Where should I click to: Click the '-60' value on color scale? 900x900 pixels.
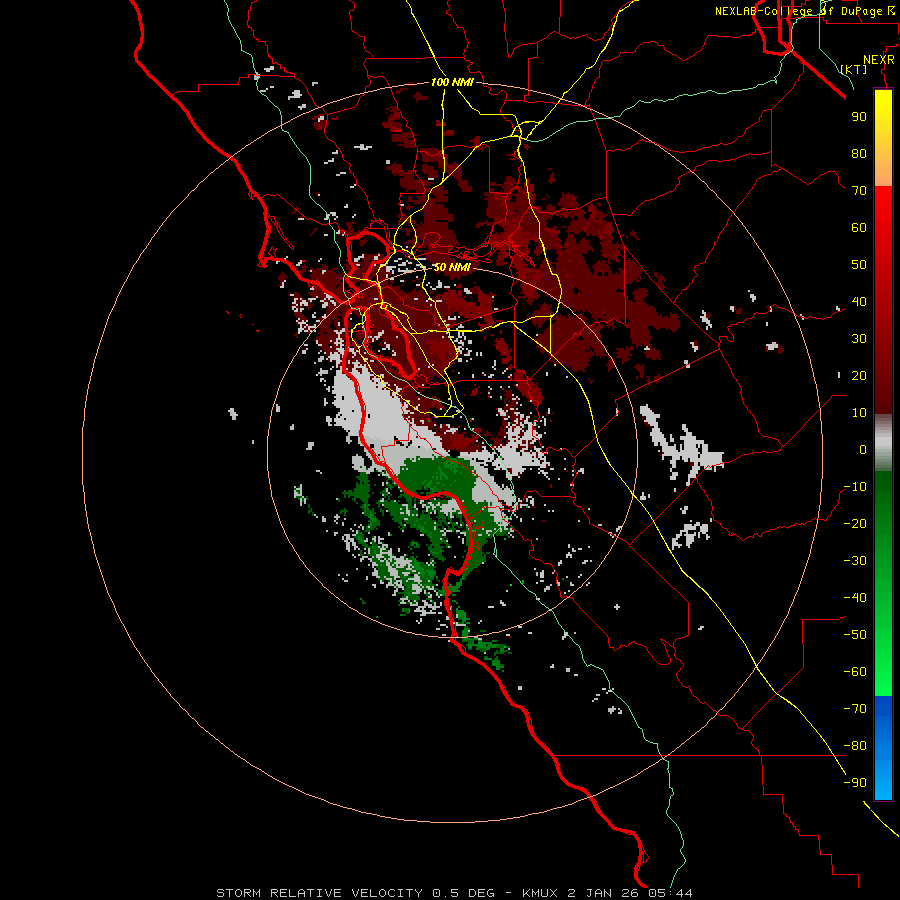point(855,672)
